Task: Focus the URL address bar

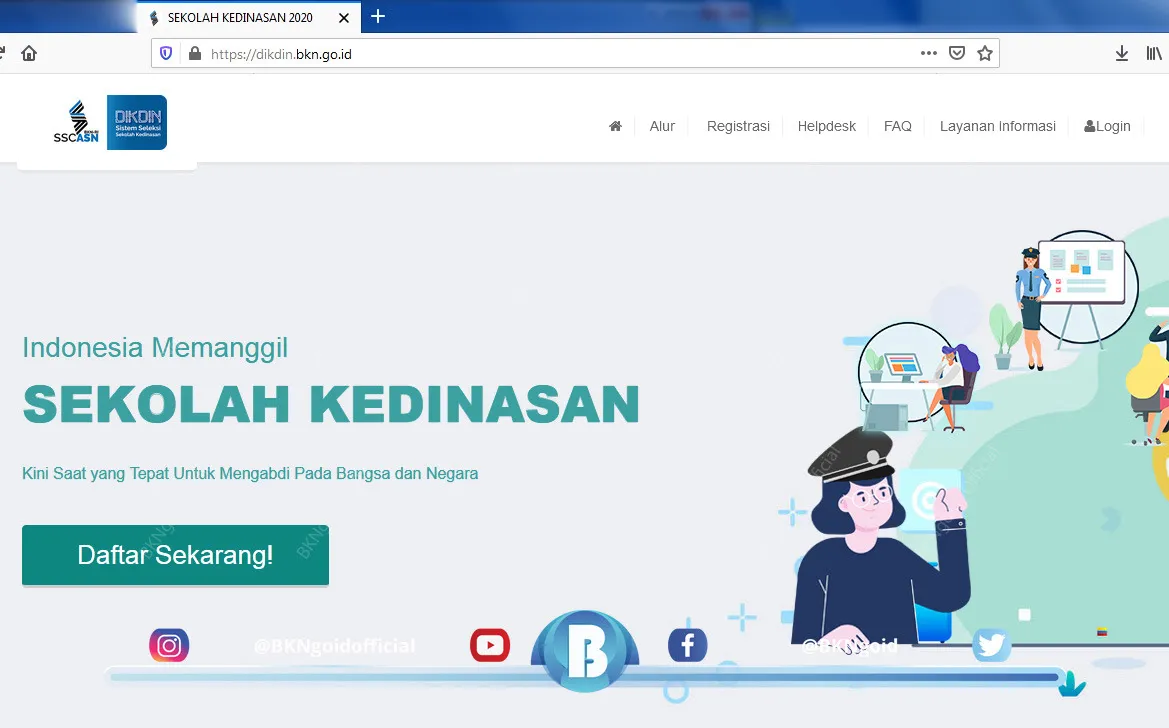Action: tap(552, 54)
